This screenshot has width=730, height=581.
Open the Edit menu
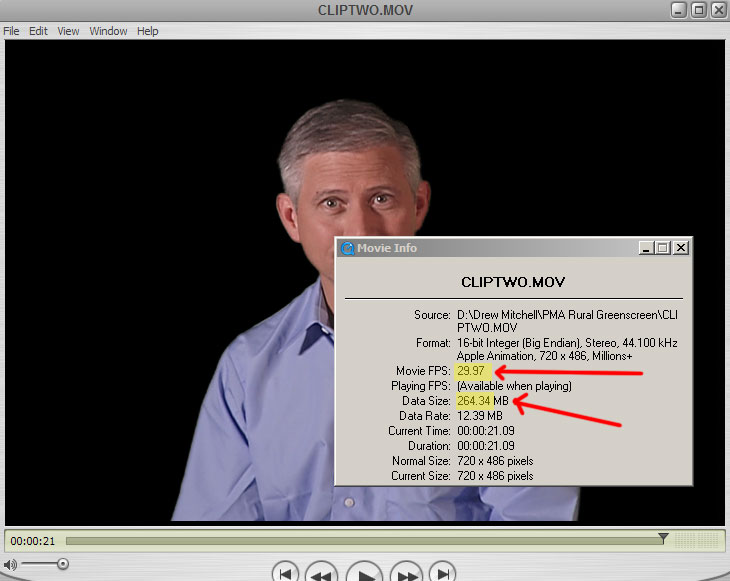[x=38, y=31]
